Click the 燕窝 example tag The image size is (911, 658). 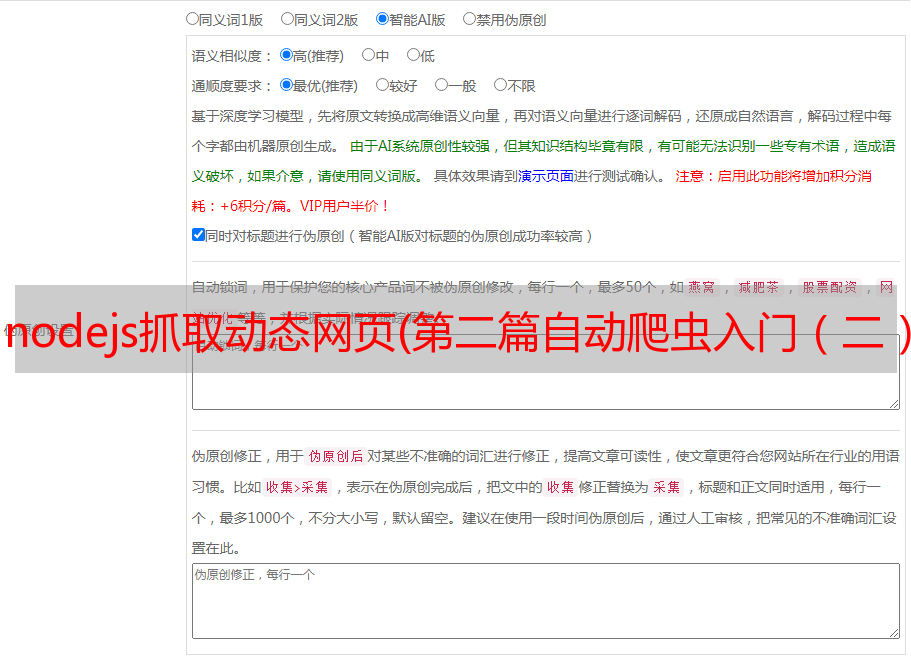pyautogui.click(x=702, y=287)
